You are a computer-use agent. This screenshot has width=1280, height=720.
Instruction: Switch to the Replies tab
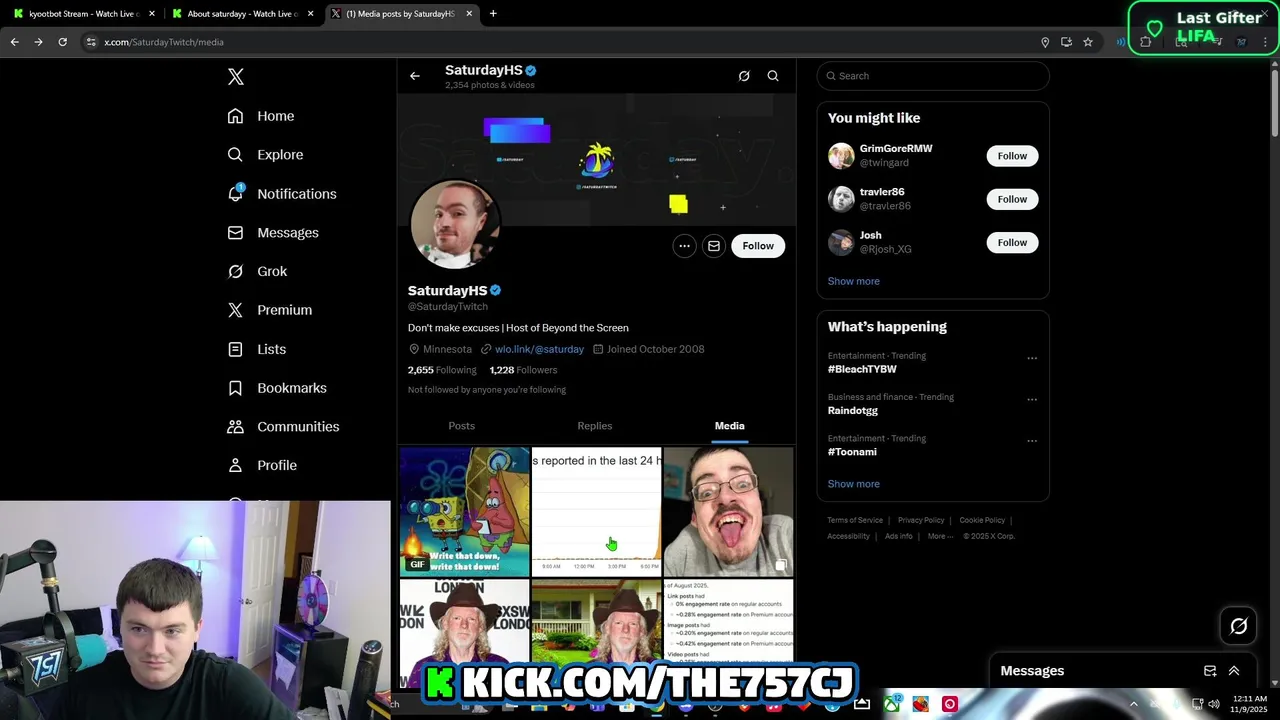(595, 426)
